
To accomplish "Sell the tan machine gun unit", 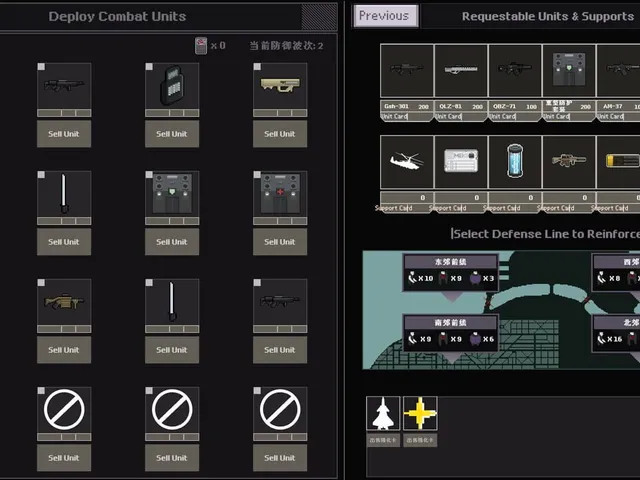I will coord(64,350).
